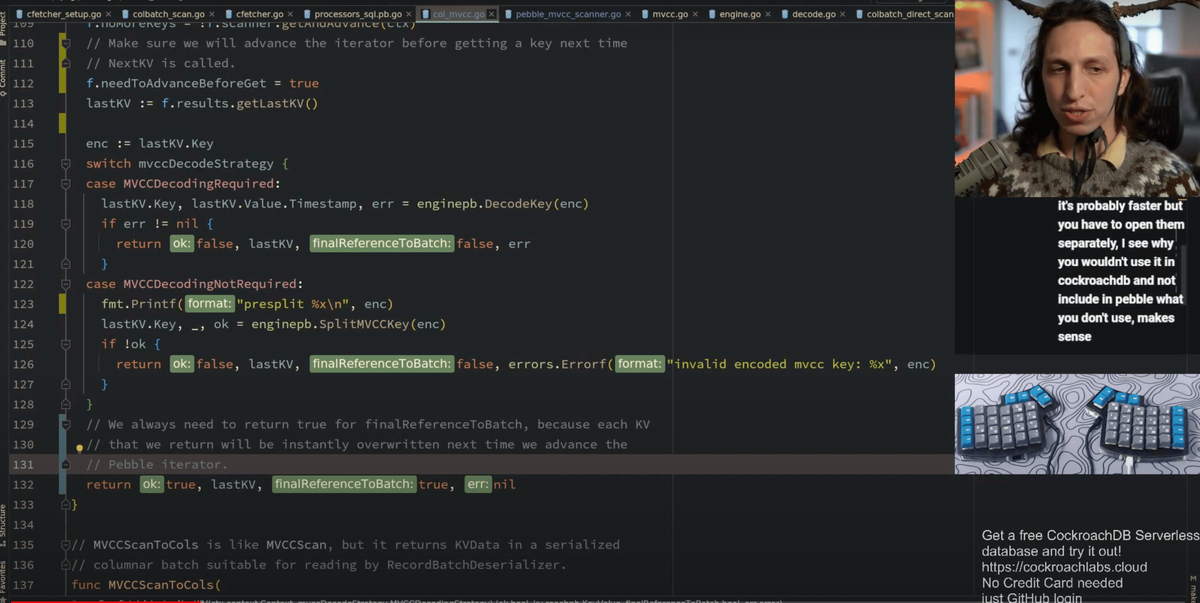Close the col_mvcc.go editor tab
The height and width of the screenshot is (603, 1200).
(491, 15)
